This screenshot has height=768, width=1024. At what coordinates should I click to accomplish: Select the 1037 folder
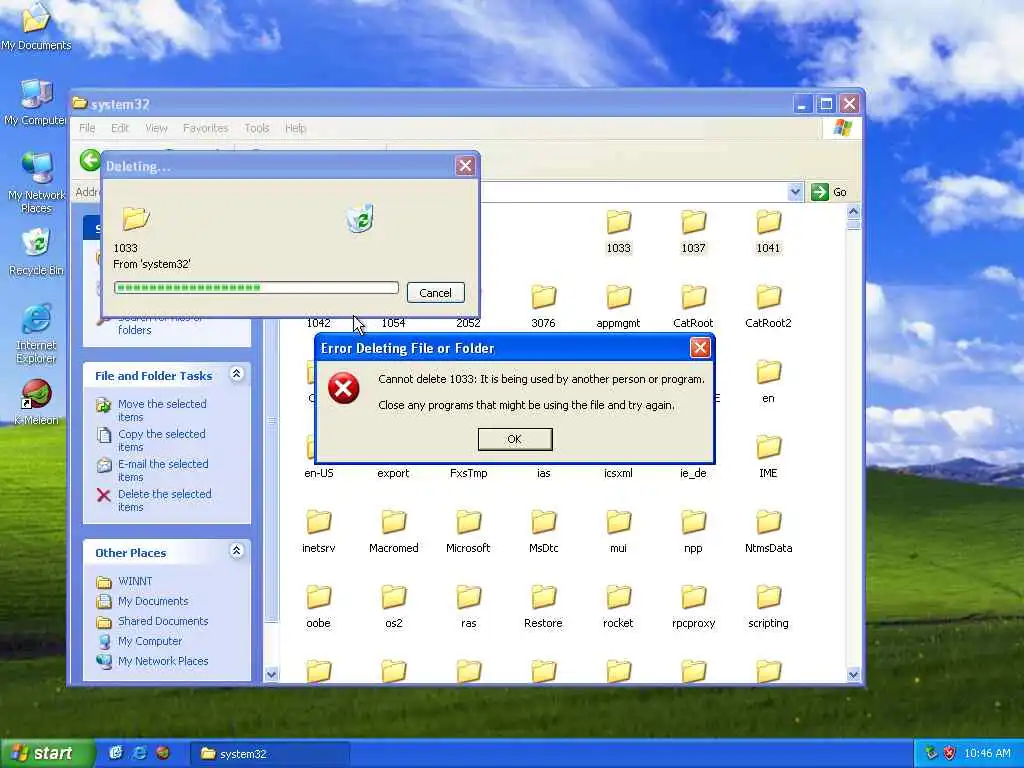coord(694,232)
